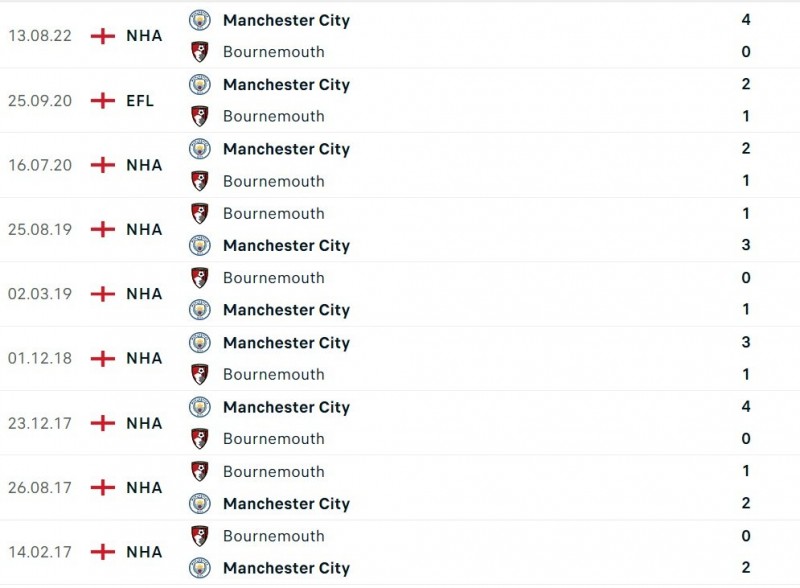
Task: Open Manchester City team in 26.08.17 match
Action: [x=286, y=504]
